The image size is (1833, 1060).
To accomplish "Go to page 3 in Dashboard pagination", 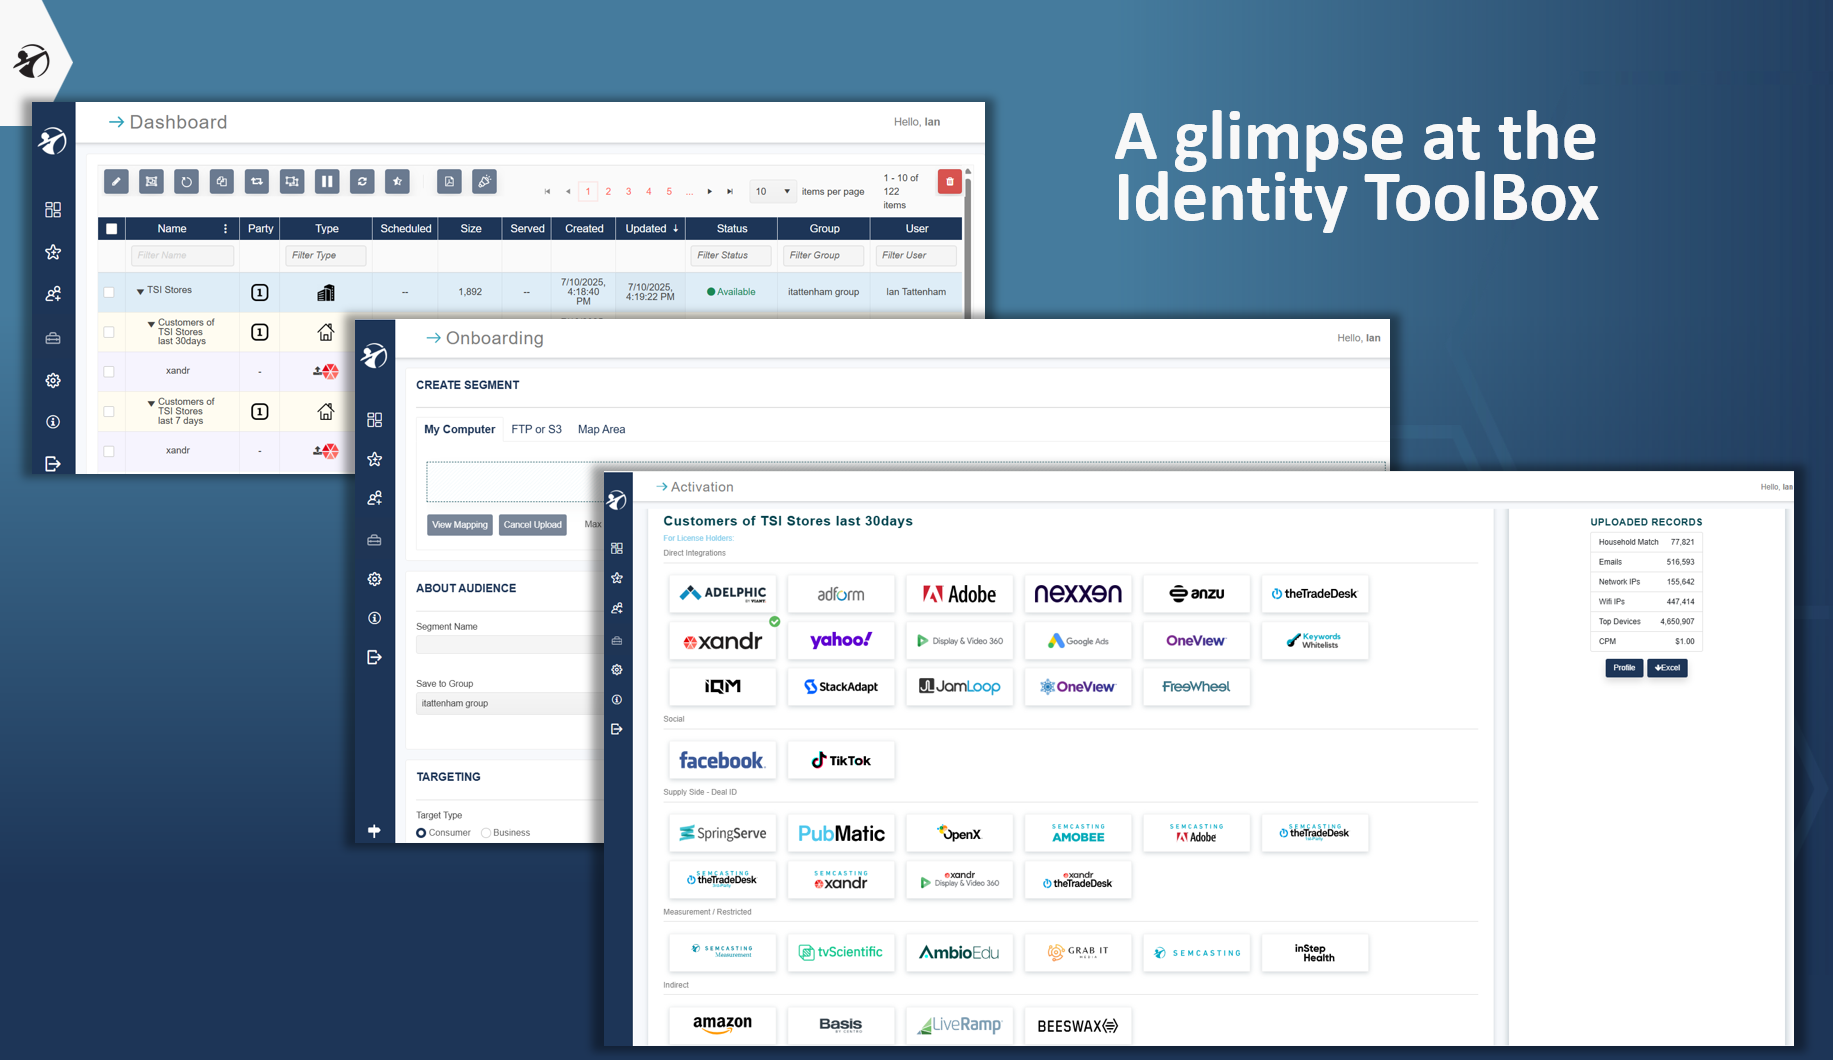I will coord(628,191).
